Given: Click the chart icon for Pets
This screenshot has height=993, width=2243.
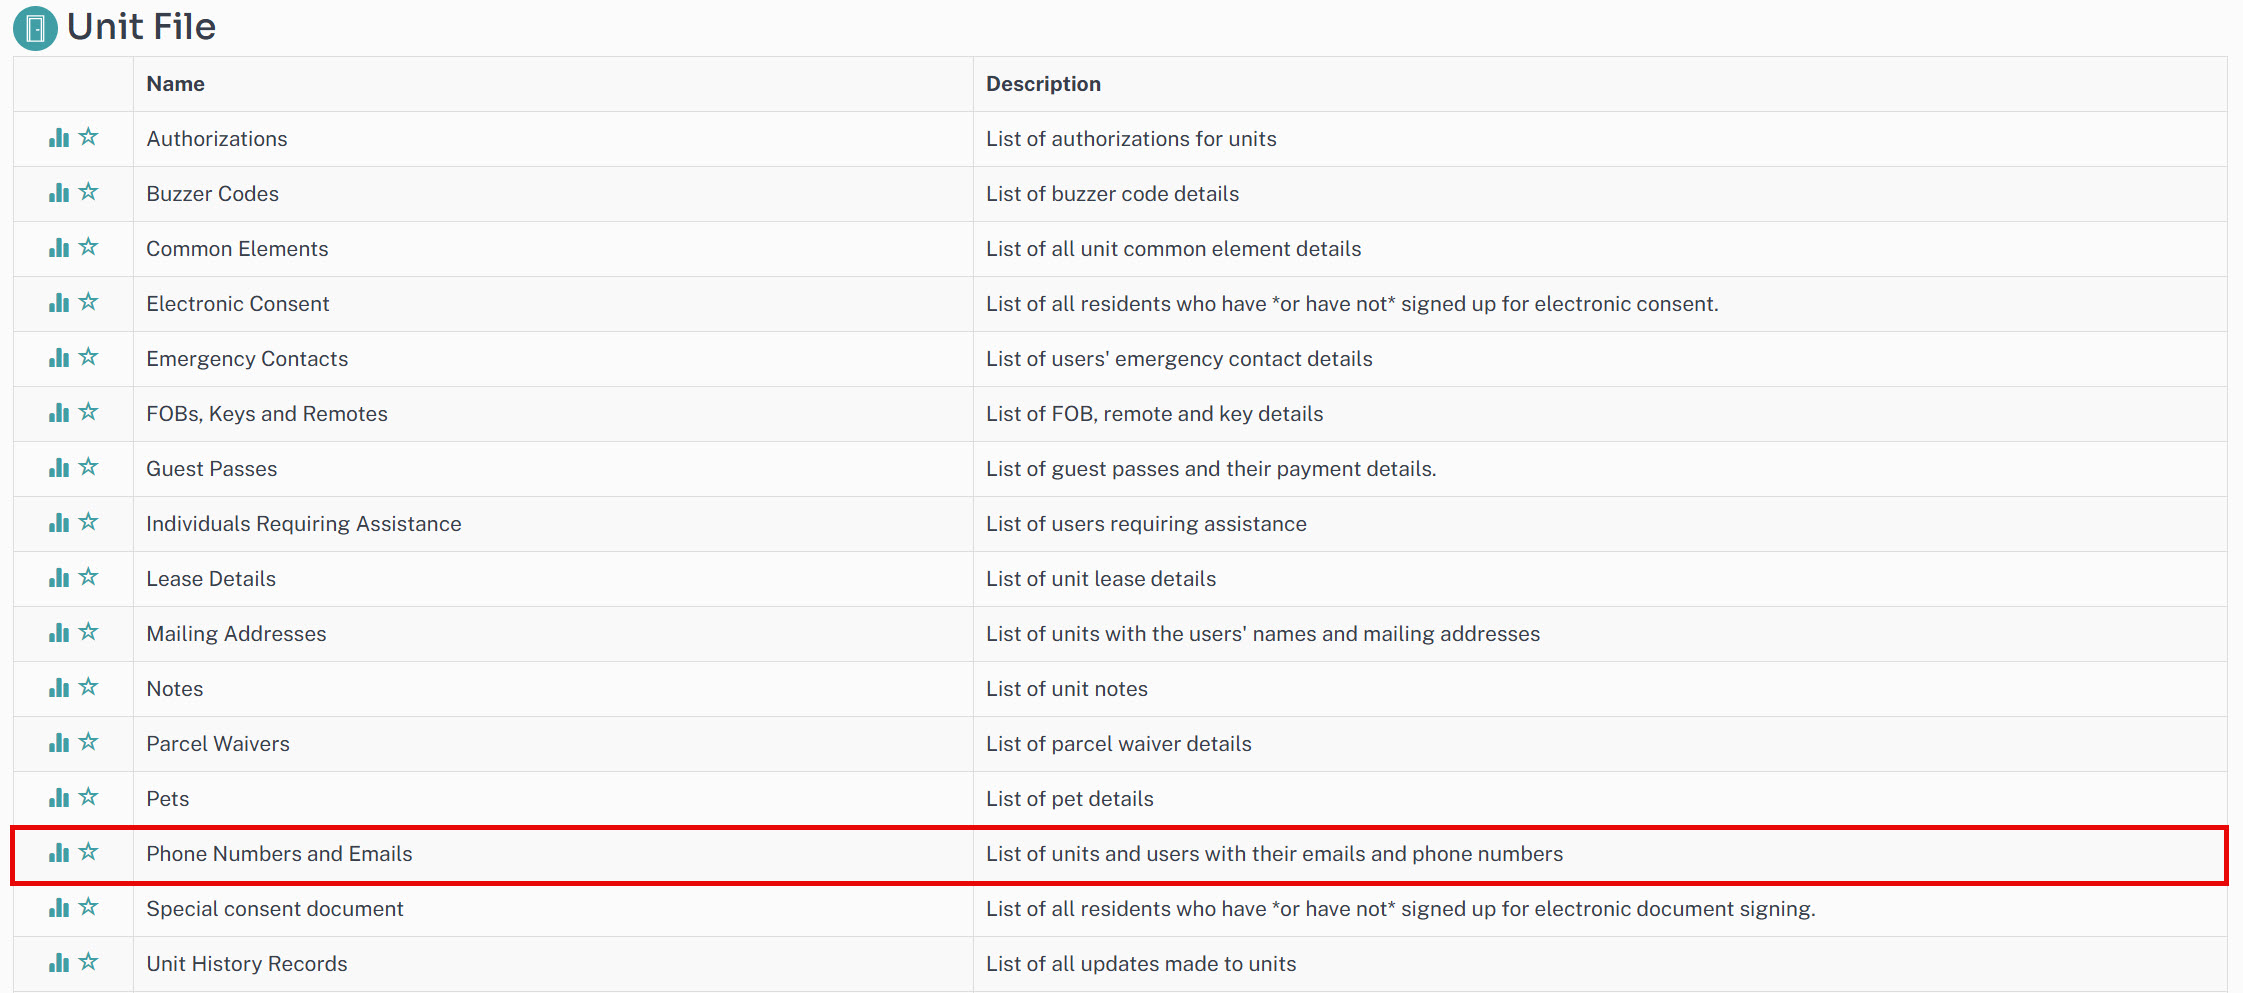Looking at the screenshot, I should click(x=59, y=798).
